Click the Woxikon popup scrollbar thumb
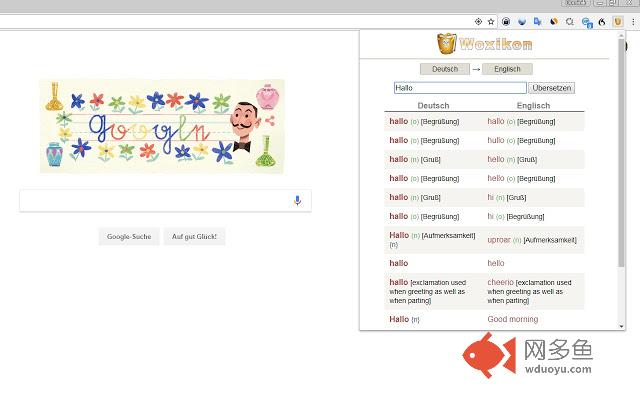Viewport: 640px width, 400px height. pyautogui.click(x=621, y=153)
